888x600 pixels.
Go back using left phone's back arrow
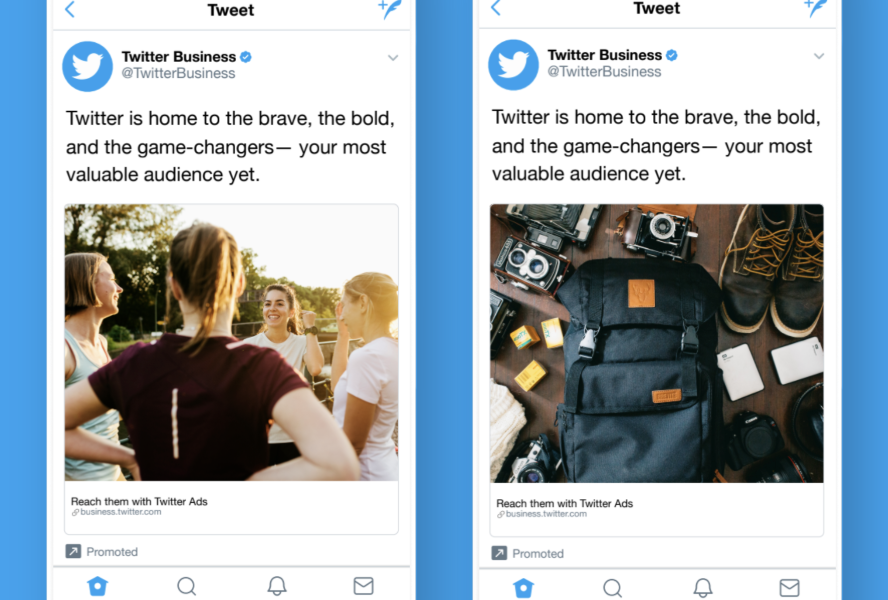pos(70,10)
